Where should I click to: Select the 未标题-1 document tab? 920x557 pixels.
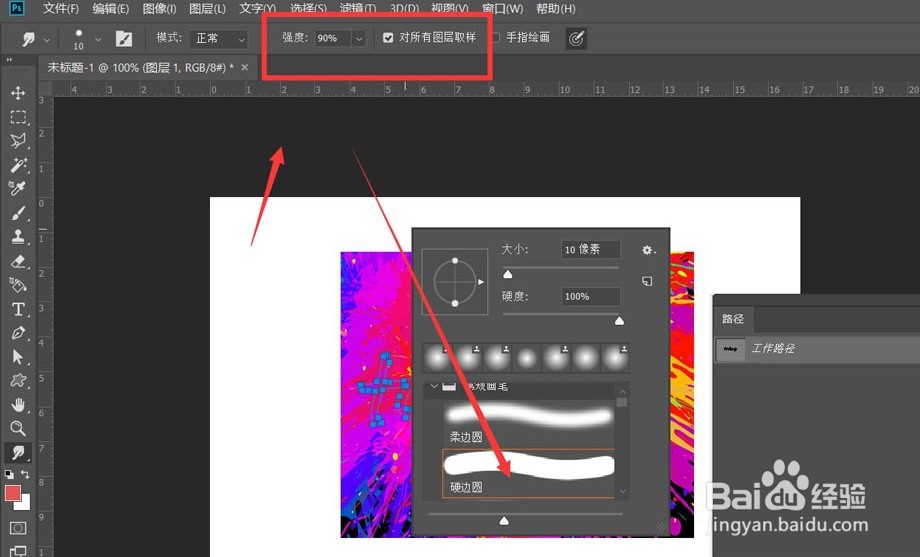(141, 67)
